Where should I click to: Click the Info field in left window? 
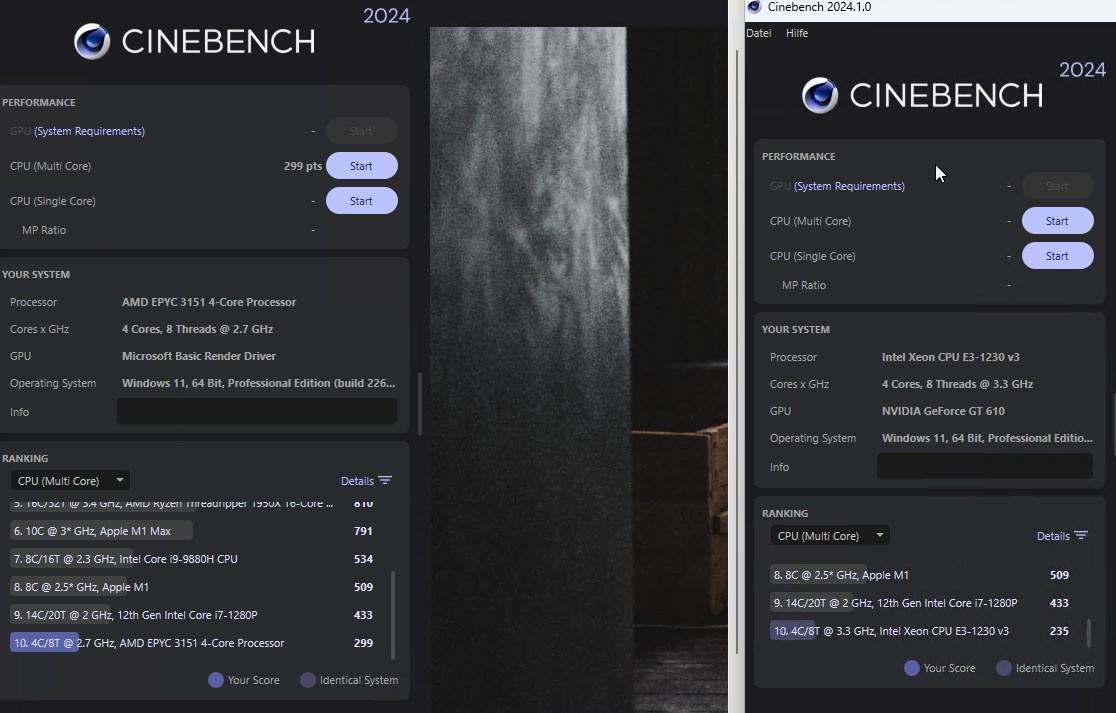tap(257, 411)
